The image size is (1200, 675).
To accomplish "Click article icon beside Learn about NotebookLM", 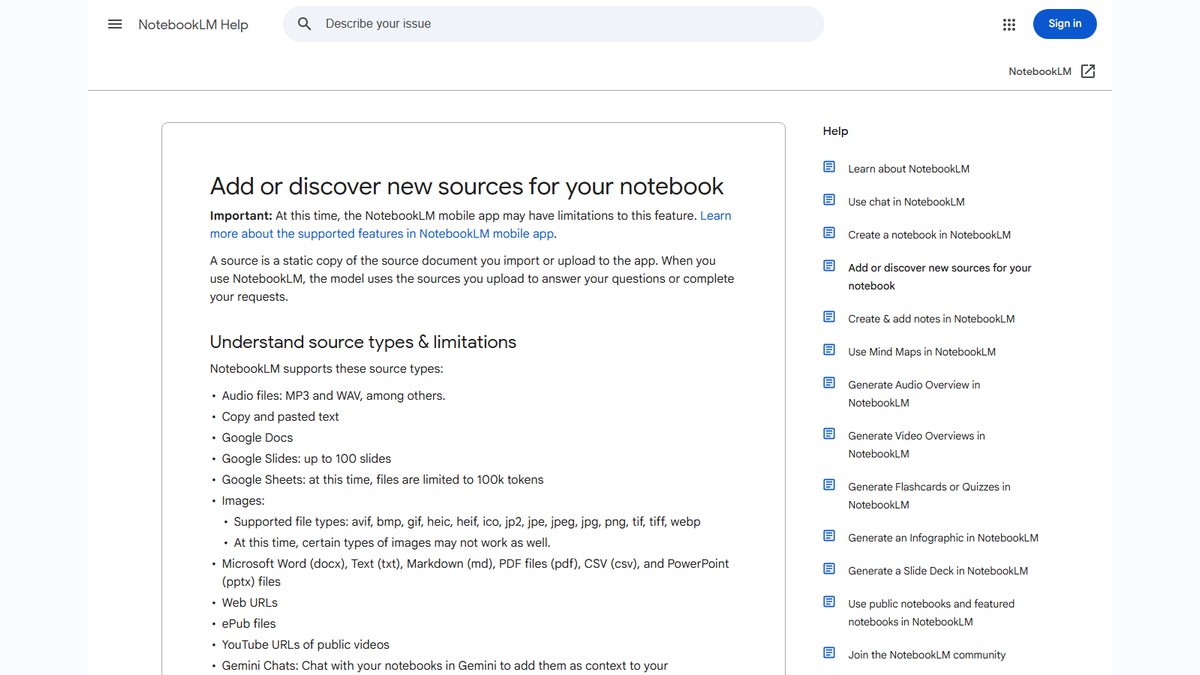I will pos(829,167).
